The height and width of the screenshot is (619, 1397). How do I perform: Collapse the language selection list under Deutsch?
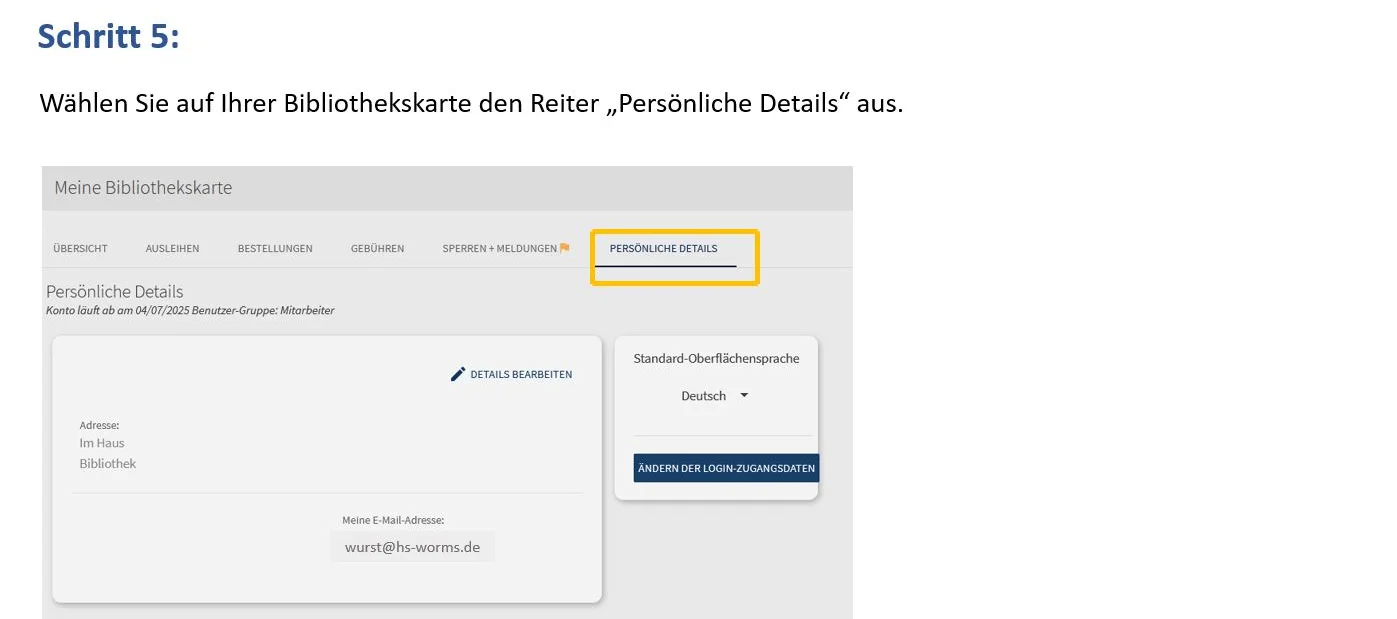[744, 395]
